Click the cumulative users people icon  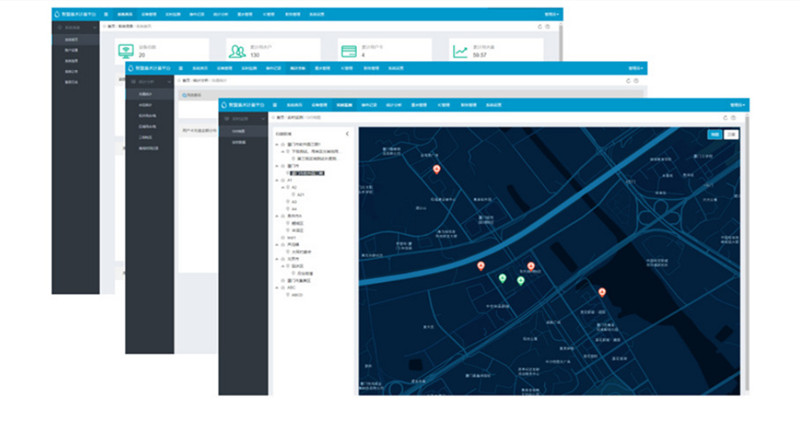point(236,52)
